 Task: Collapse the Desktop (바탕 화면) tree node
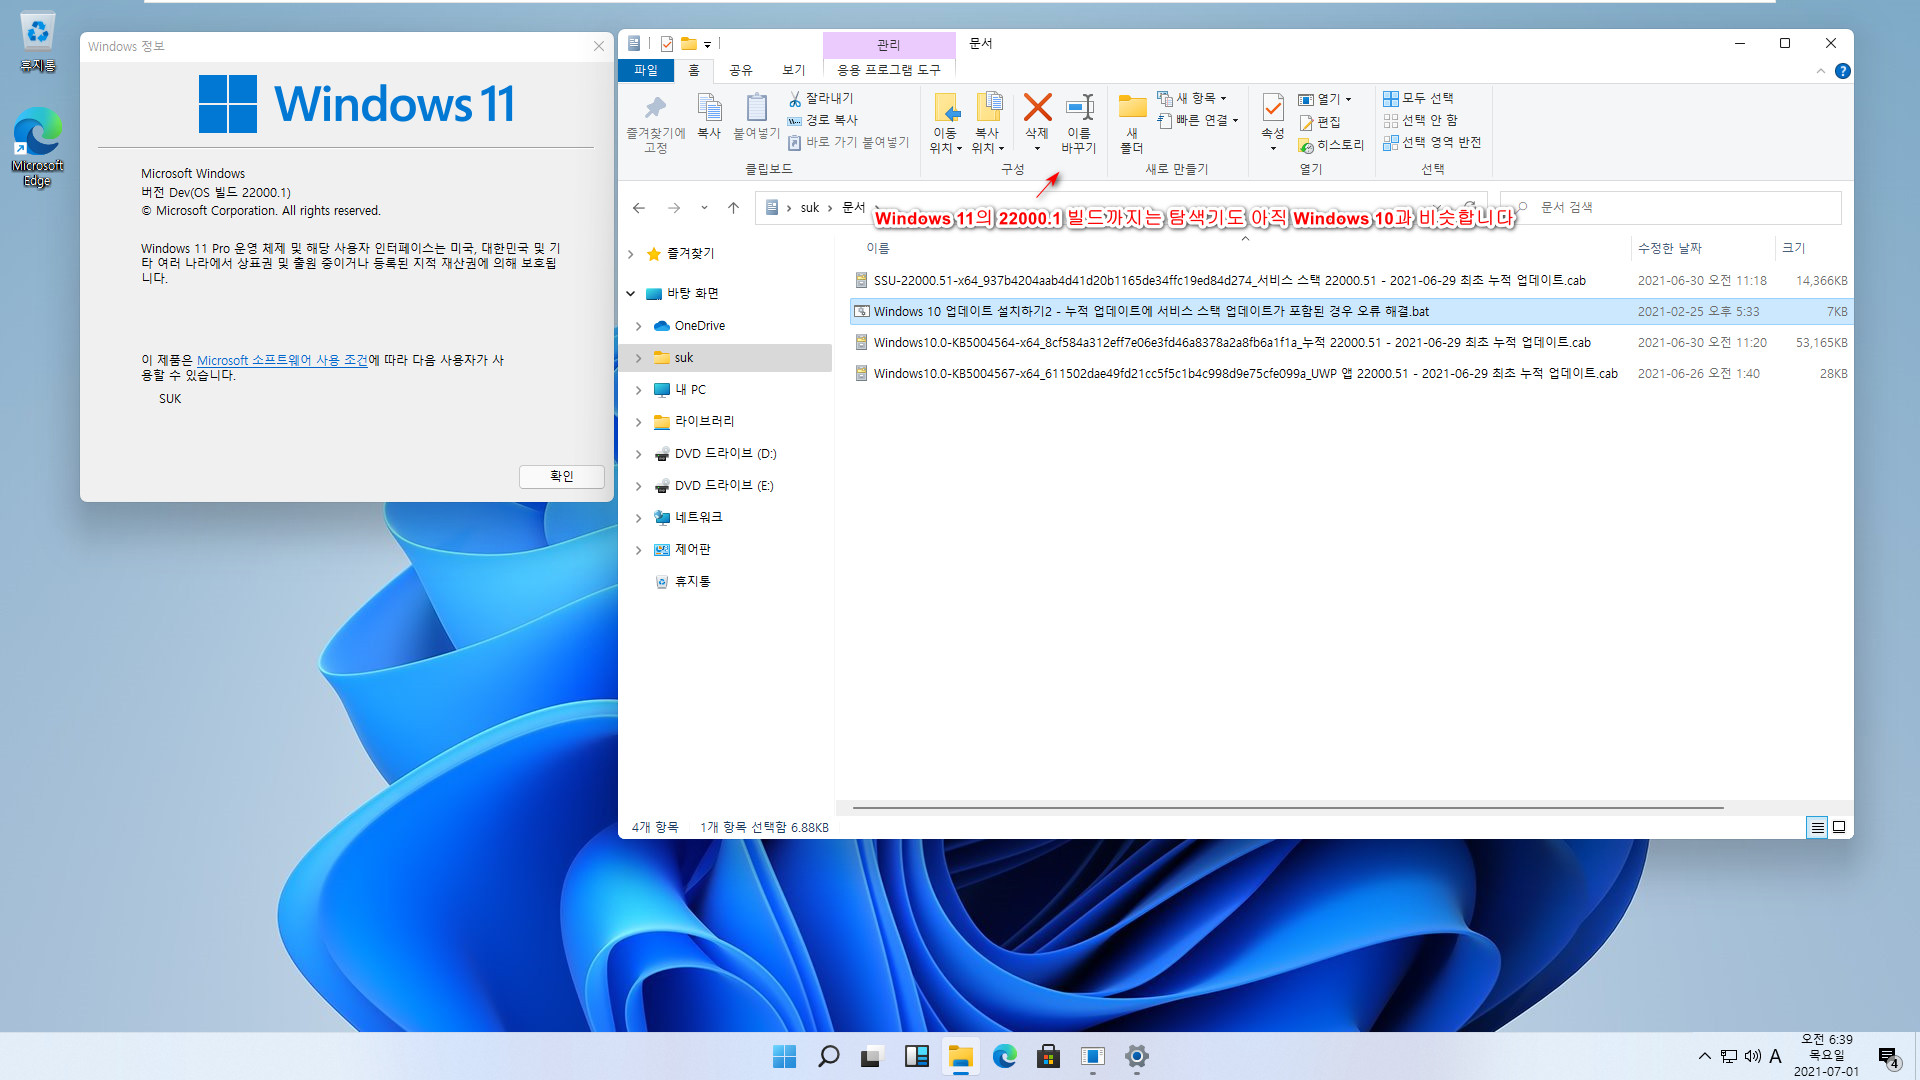pos(631,294)
